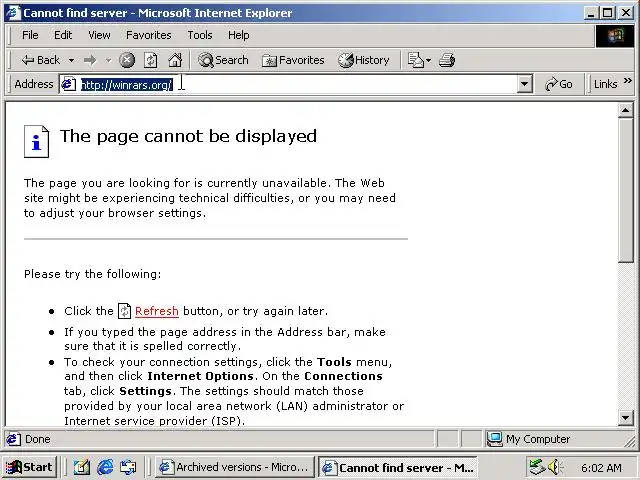640x480 pixels.
Task: Click the Stop loading icon
Action: pyautogui.click(x=127, y=60)
